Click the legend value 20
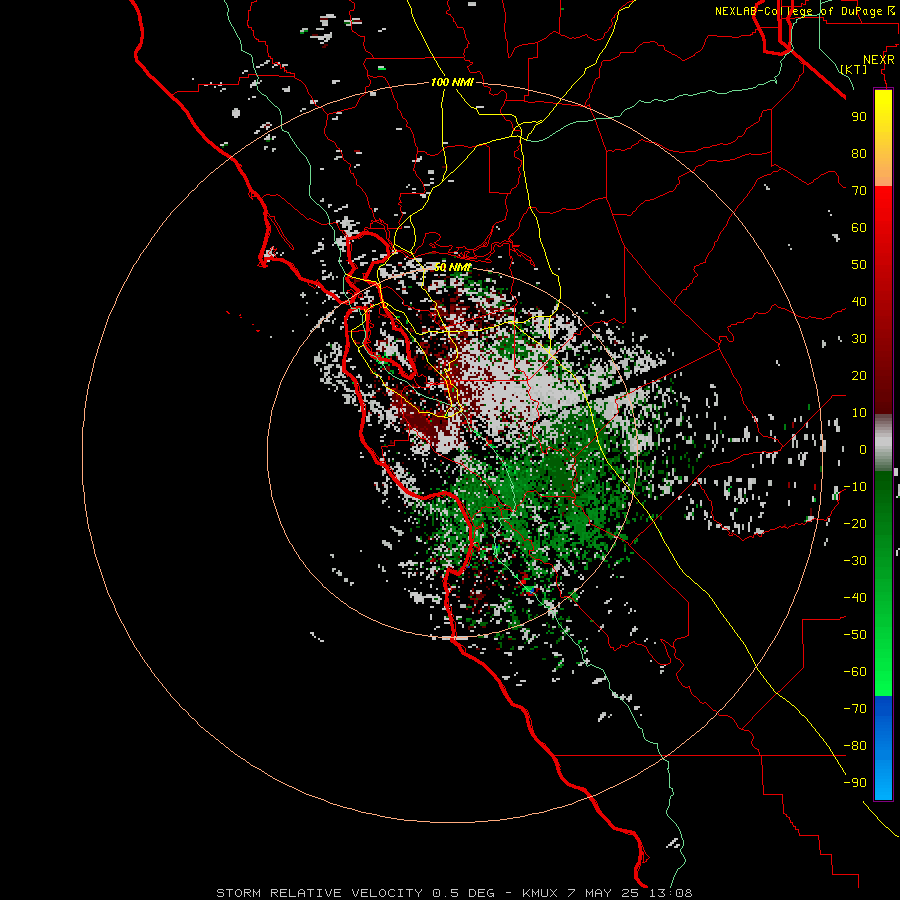Screen dimensions: 900x900 coord(859,376)
